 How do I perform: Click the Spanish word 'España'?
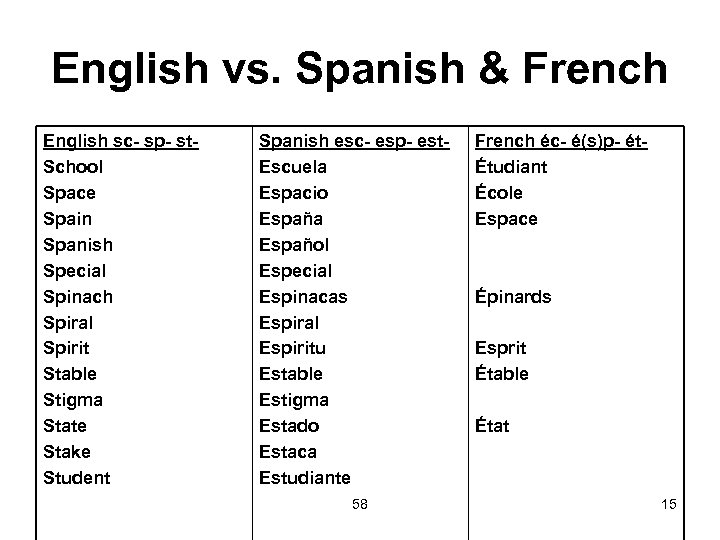tap(292, 219)
